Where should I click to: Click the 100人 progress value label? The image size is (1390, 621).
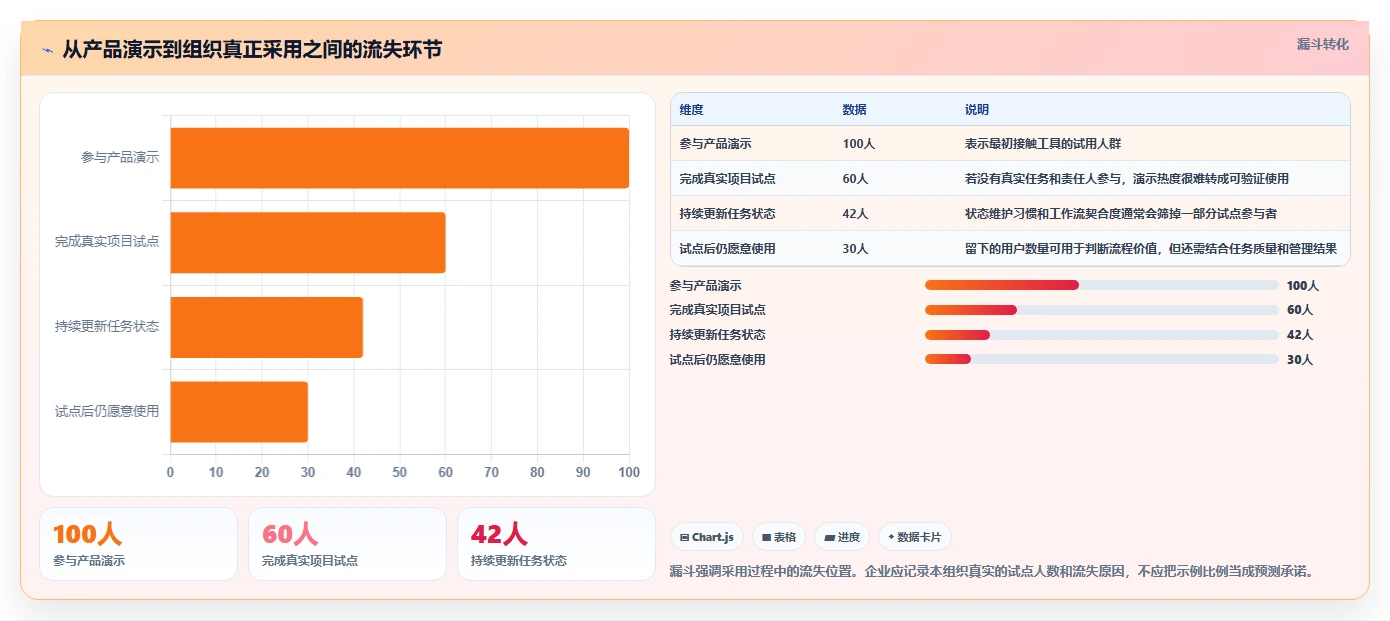point(1303,286)
